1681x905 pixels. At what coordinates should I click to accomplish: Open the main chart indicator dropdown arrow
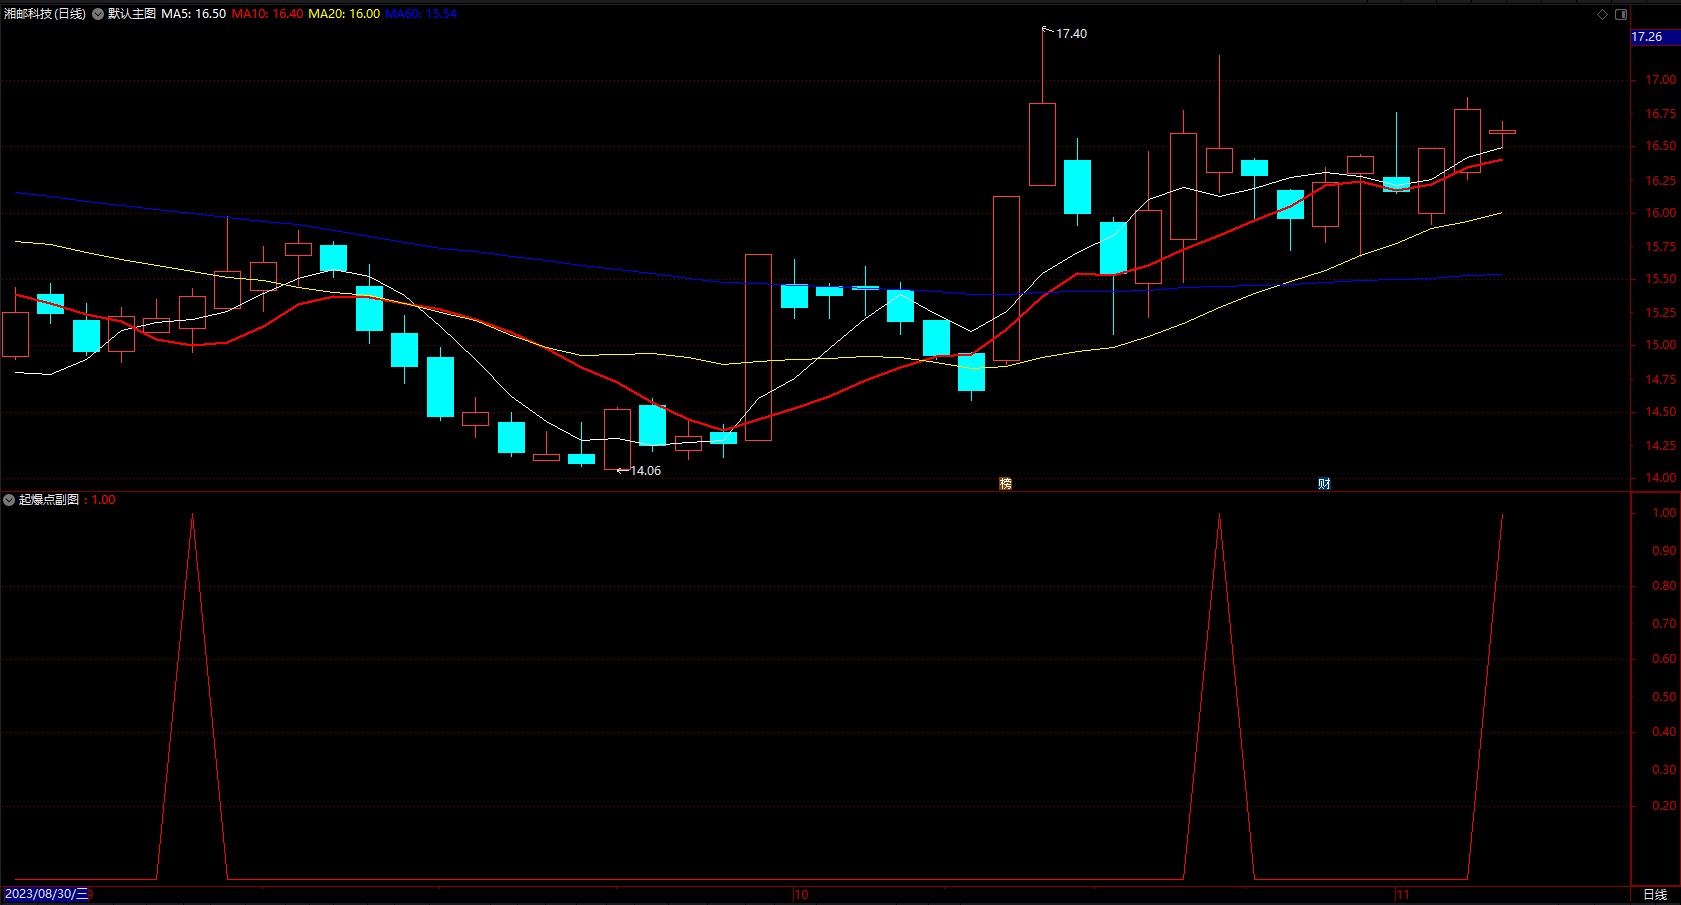pos(98,14)
